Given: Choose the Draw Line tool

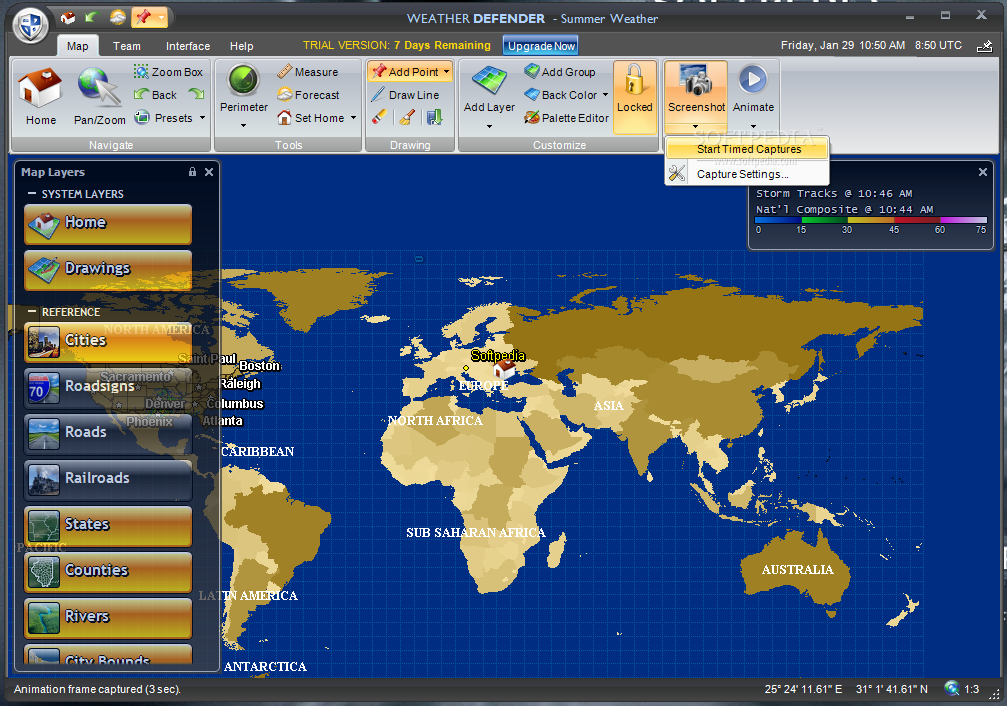Looking at the screenshot, I should tap(405, 94).
